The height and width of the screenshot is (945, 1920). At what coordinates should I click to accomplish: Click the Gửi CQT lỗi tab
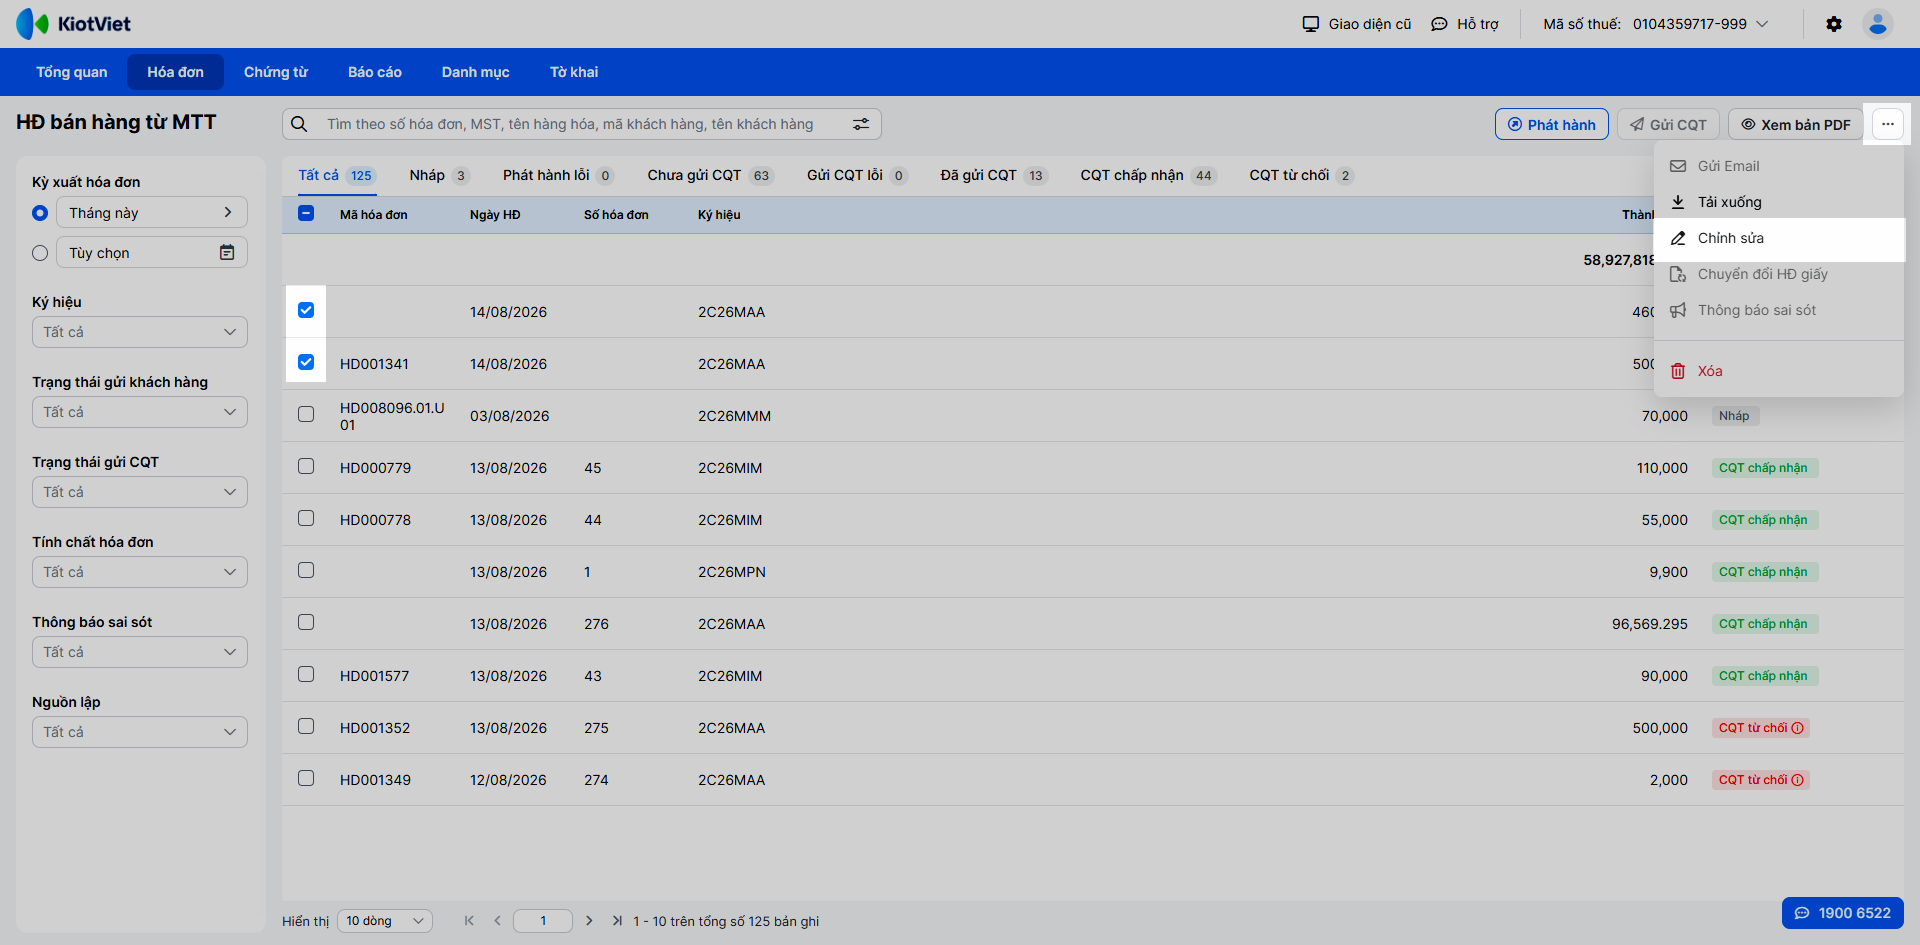point(857,175)
